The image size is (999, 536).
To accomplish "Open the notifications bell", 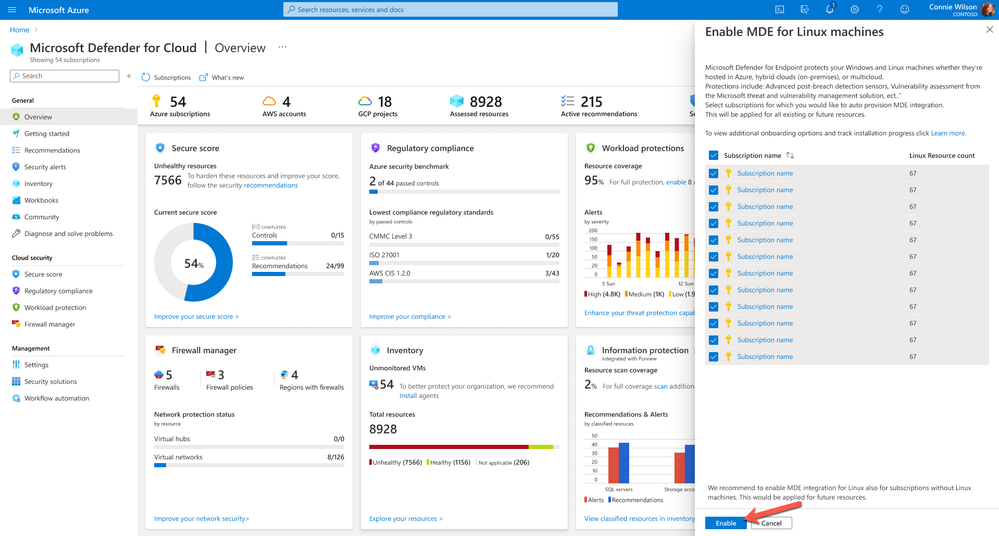I will pos(830,9).
